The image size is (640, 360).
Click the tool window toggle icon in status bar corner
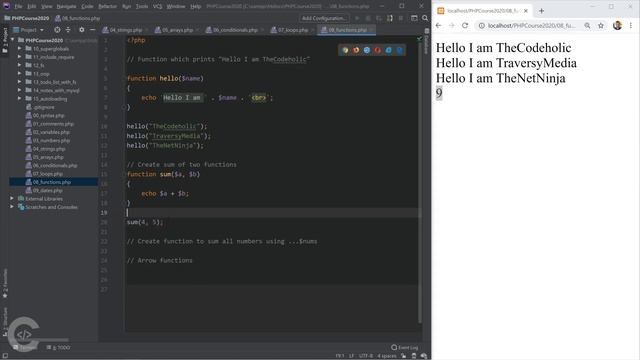pyautogui.click(x=5, y=356)
